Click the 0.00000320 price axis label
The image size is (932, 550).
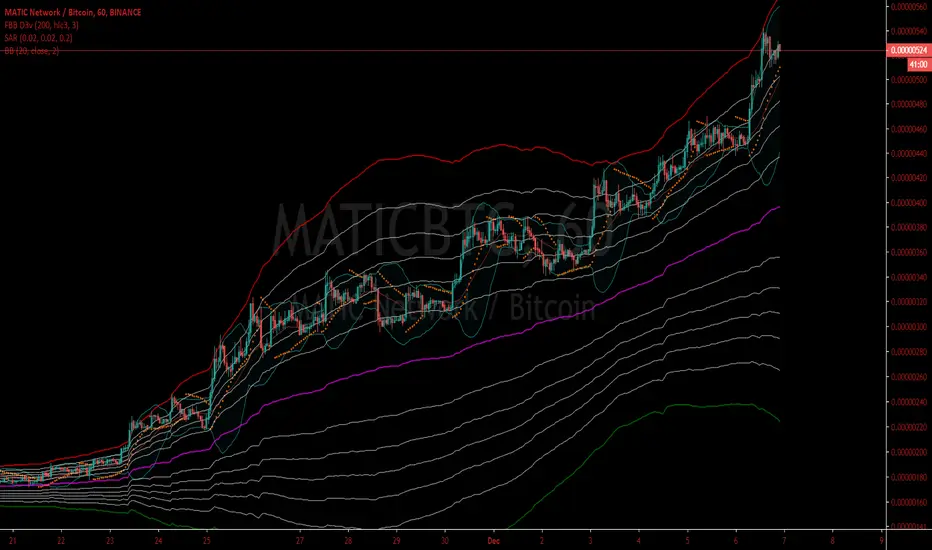[x=909, y=301]
